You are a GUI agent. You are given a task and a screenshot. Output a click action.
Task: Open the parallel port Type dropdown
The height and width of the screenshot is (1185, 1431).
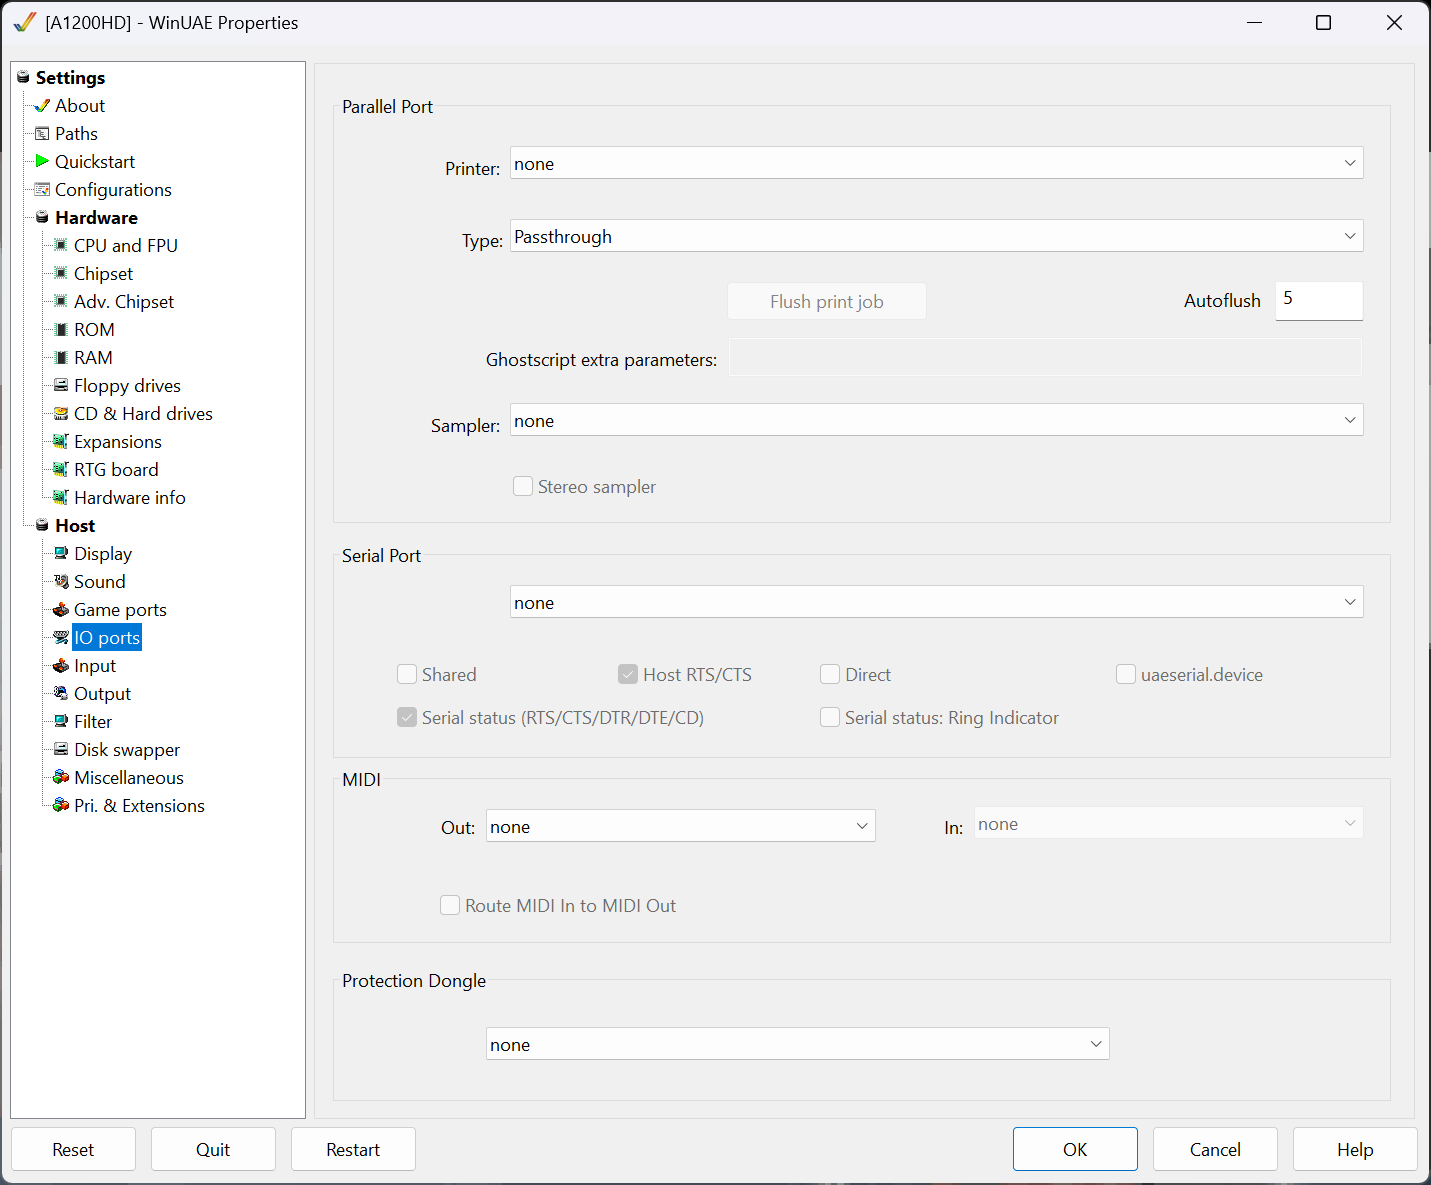[x=936, y=236]
